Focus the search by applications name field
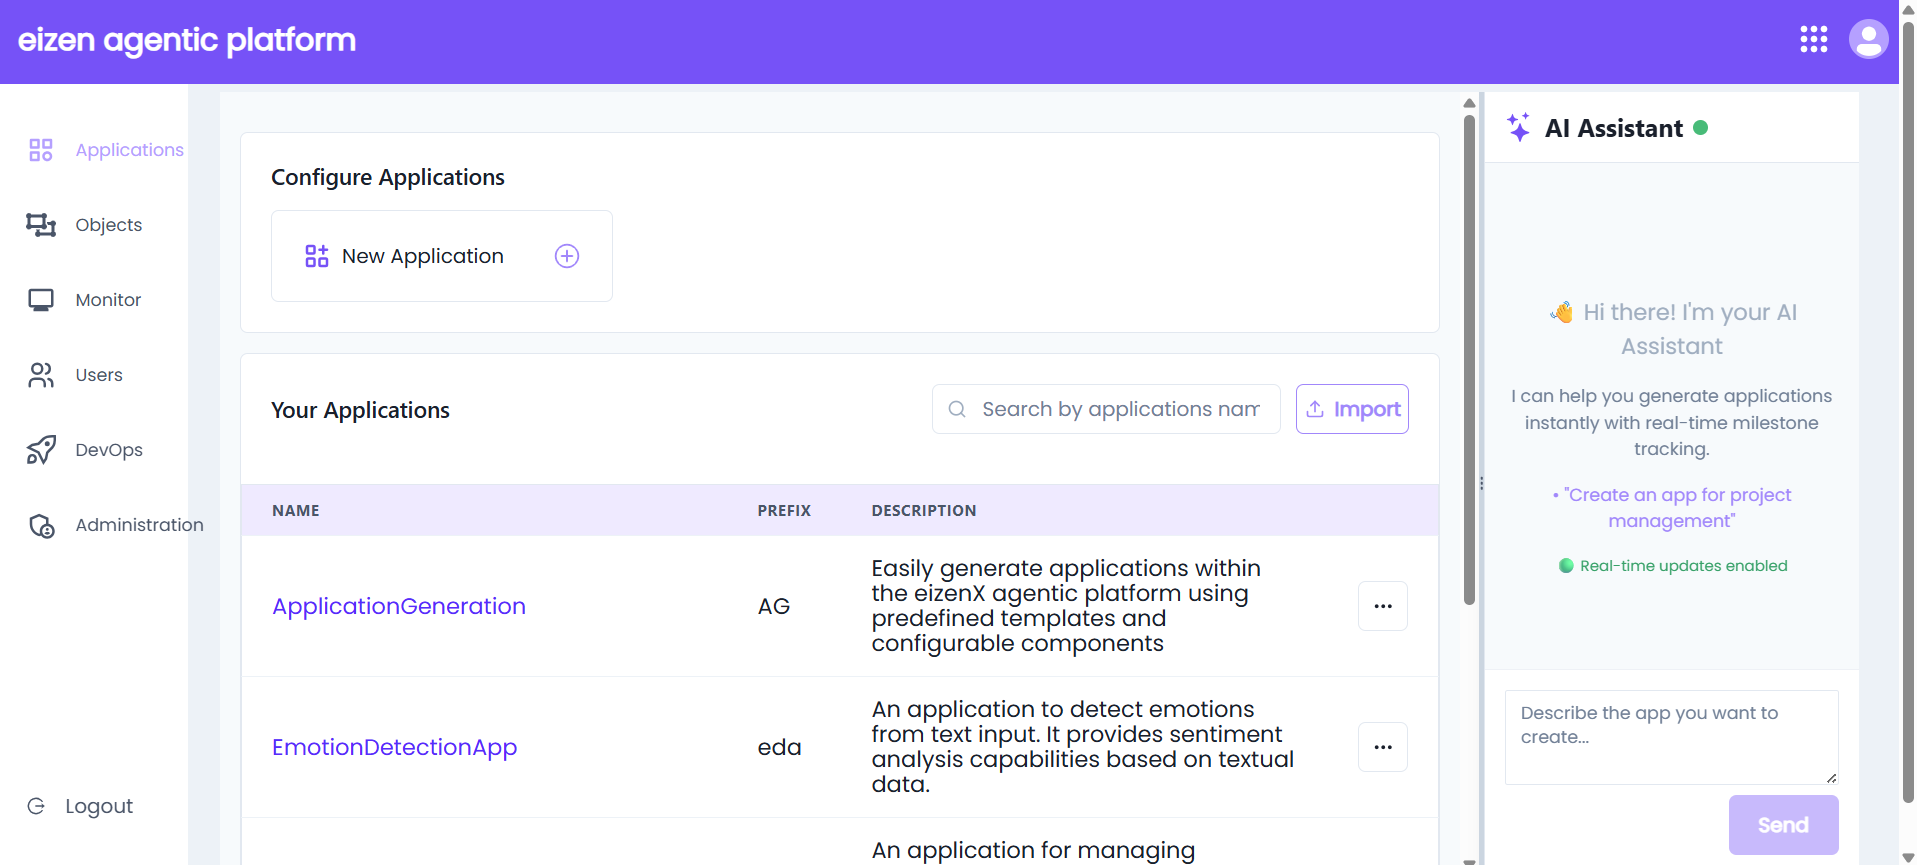 (x=1106, y=409)
